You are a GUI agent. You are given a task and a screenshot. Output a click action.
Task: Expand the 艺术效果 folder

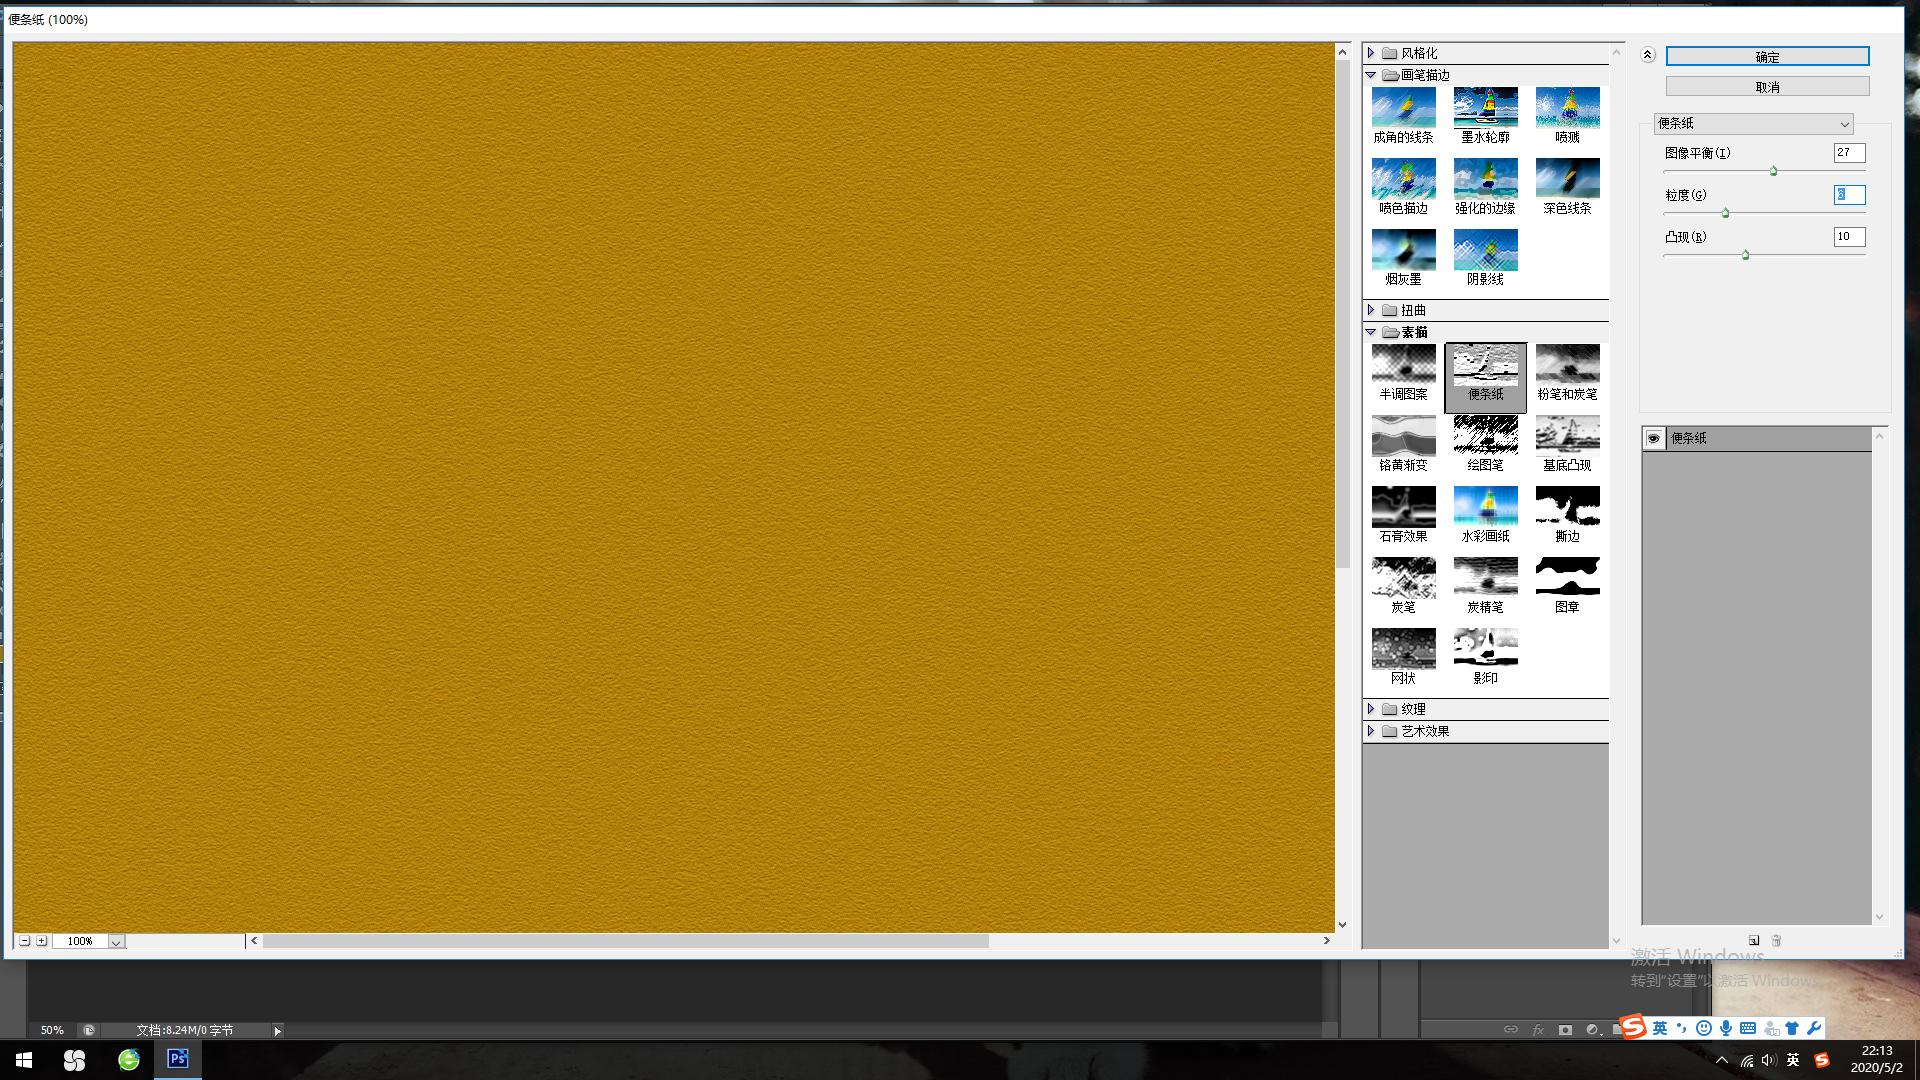tap(1371, 731)
